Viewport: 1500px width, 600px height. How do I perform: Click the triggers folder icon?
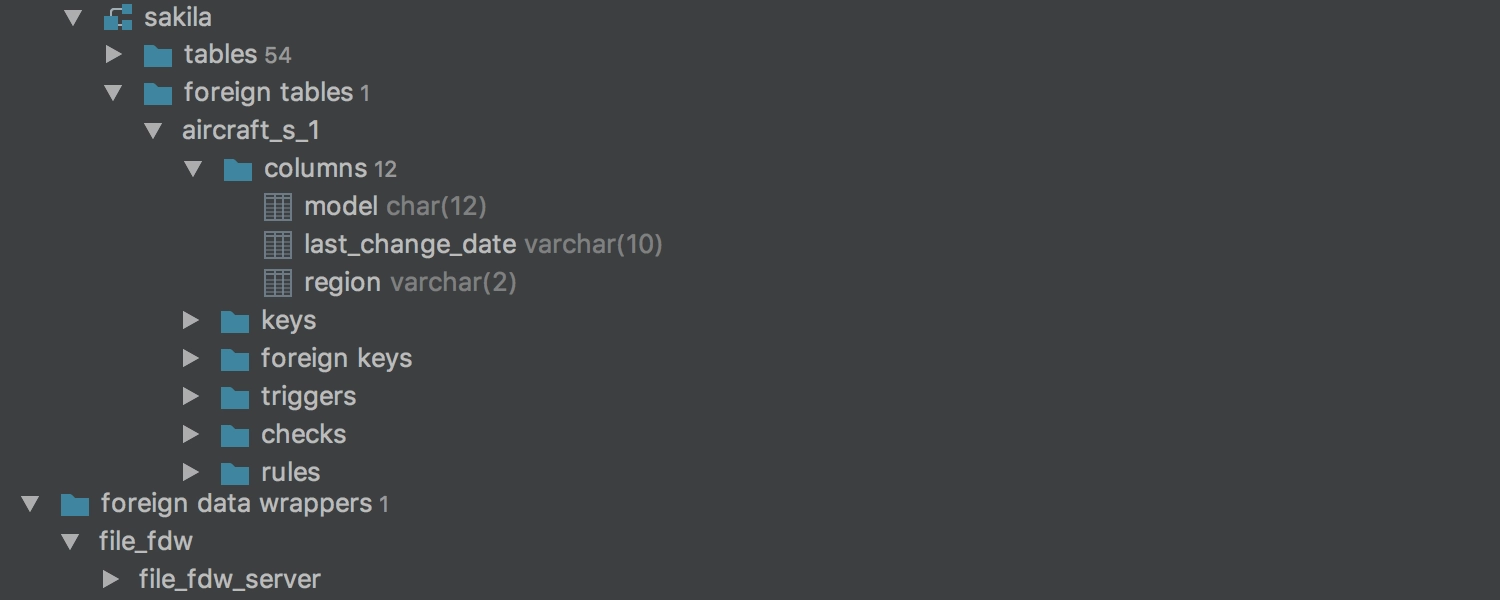coord(235,397)
